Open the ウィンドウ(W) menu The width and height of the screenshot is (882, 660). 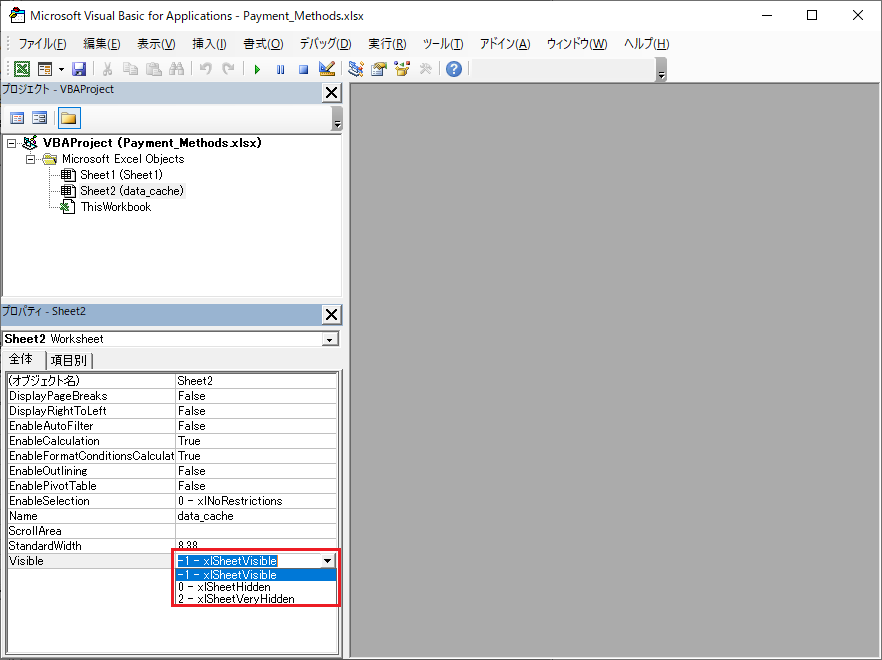click(x=577, y=44)
